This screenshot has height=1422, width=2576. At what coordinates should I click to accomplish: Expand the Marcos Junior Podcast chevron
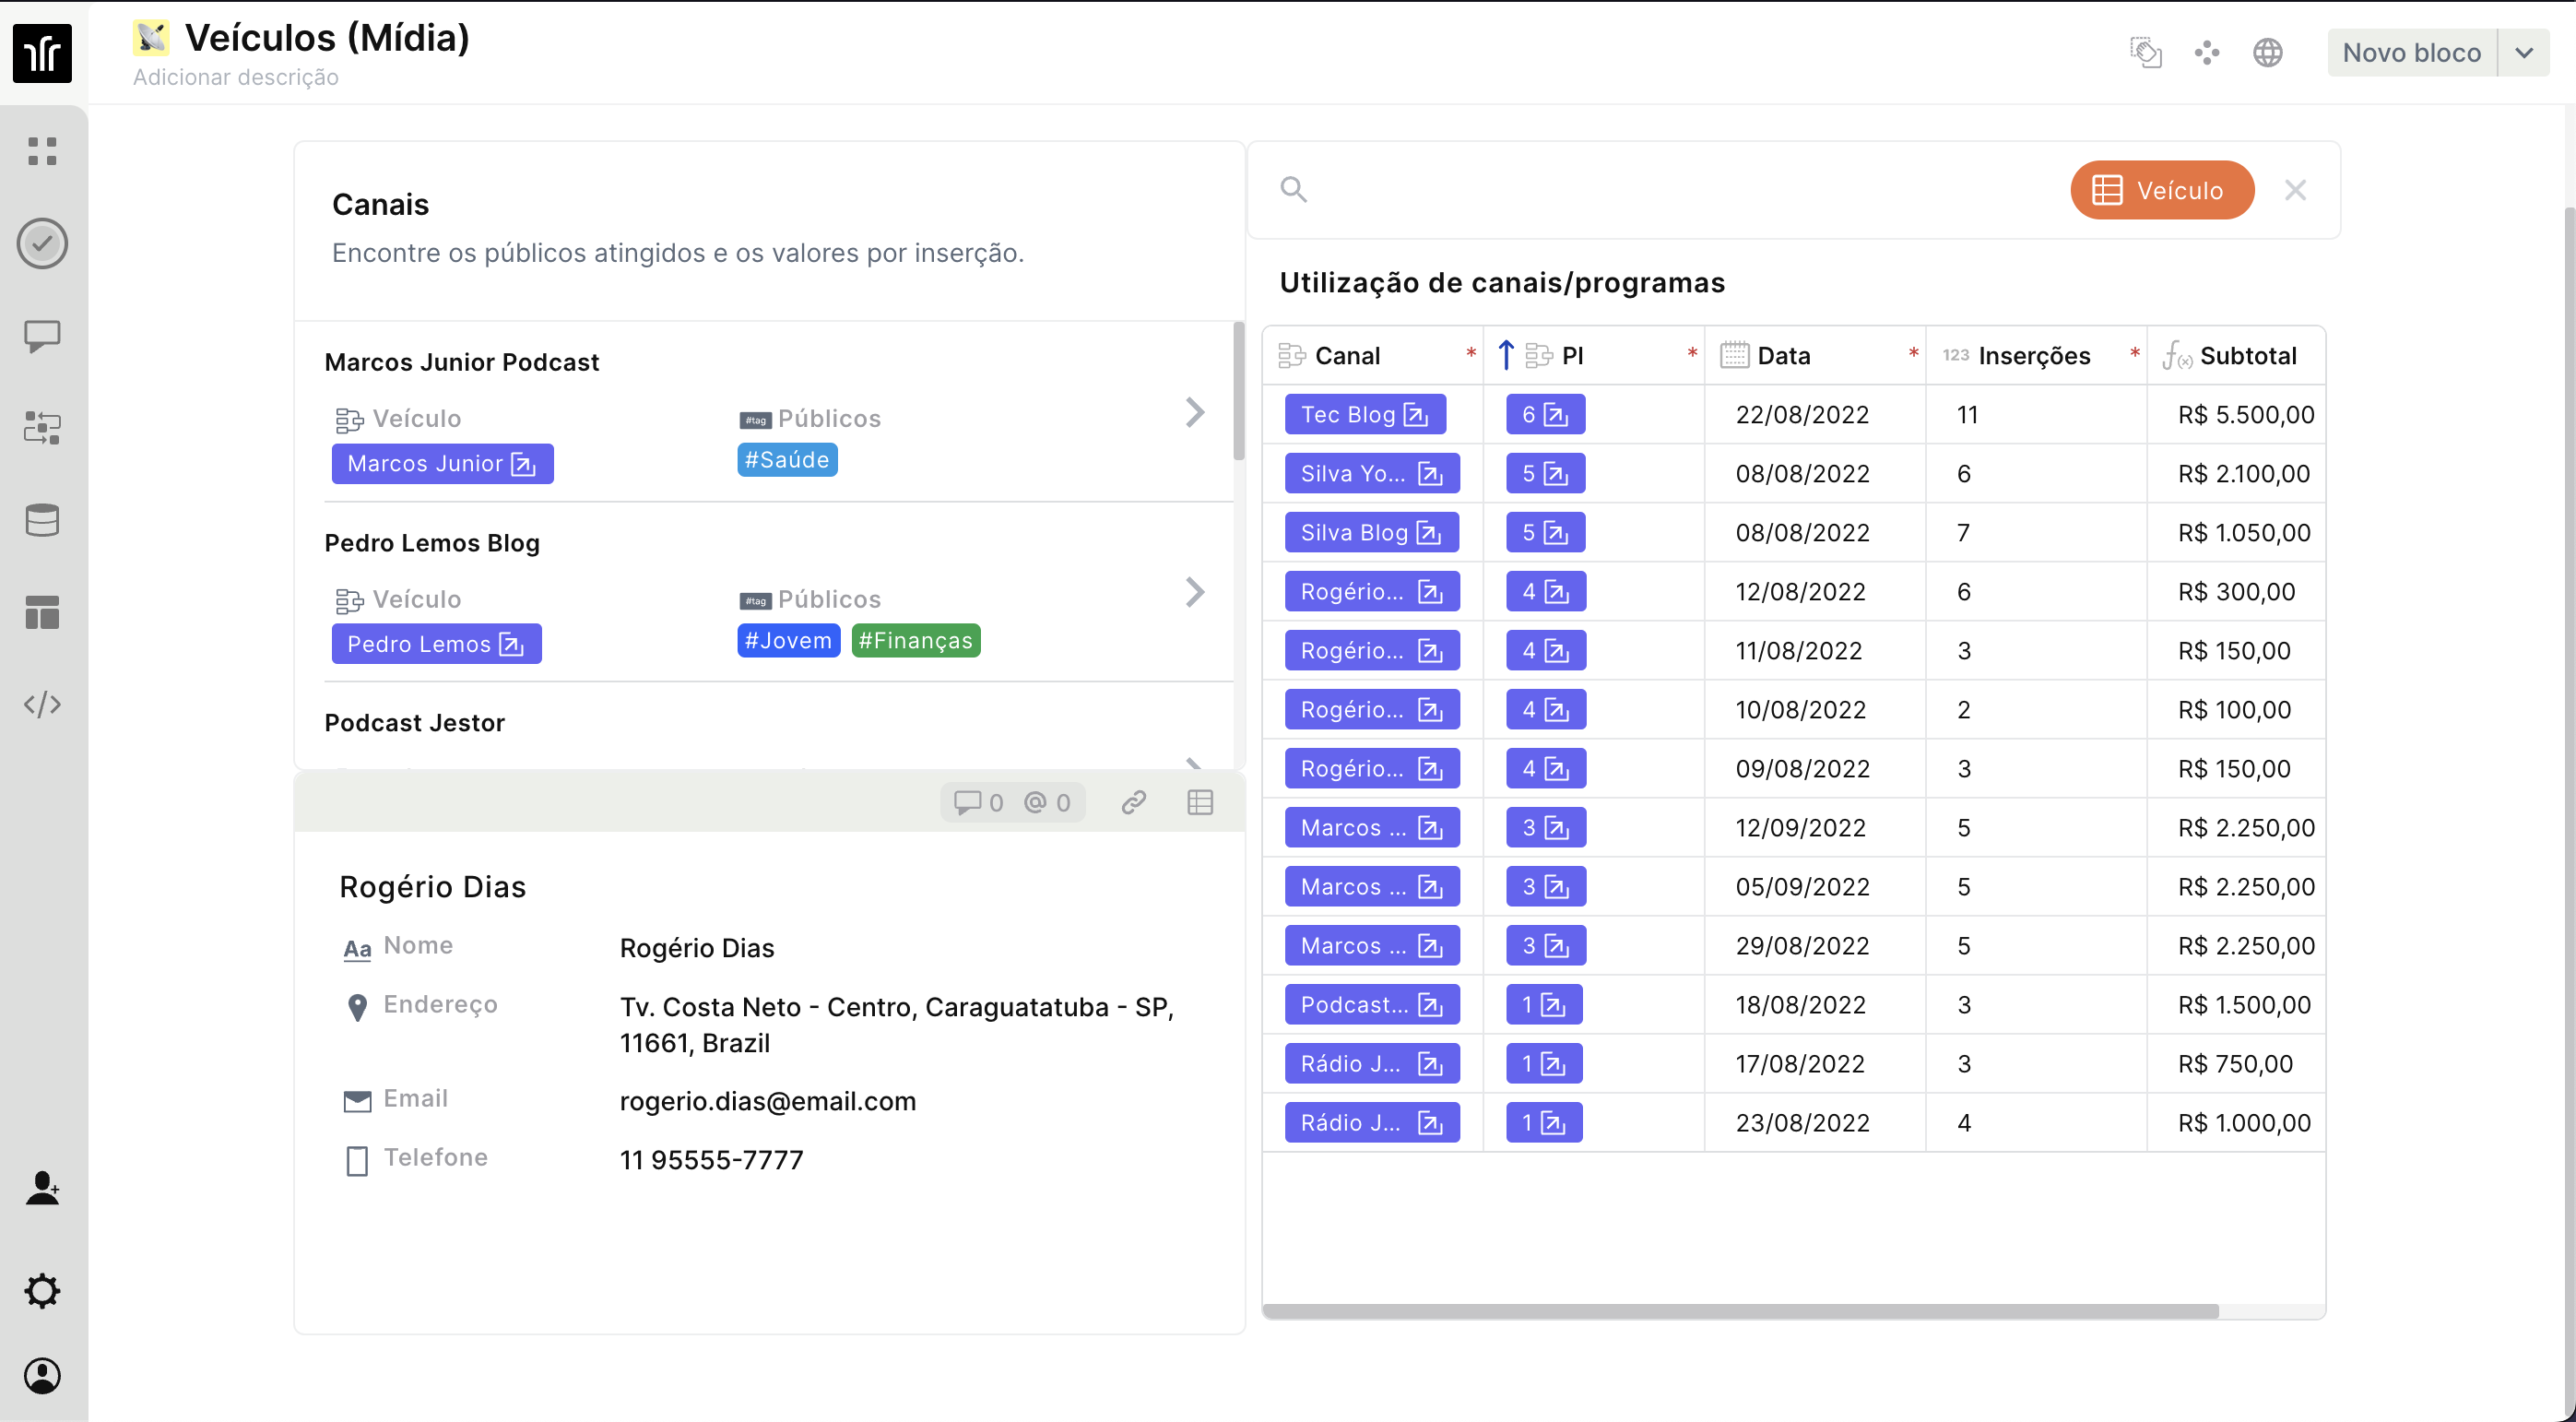point(1194,412)
